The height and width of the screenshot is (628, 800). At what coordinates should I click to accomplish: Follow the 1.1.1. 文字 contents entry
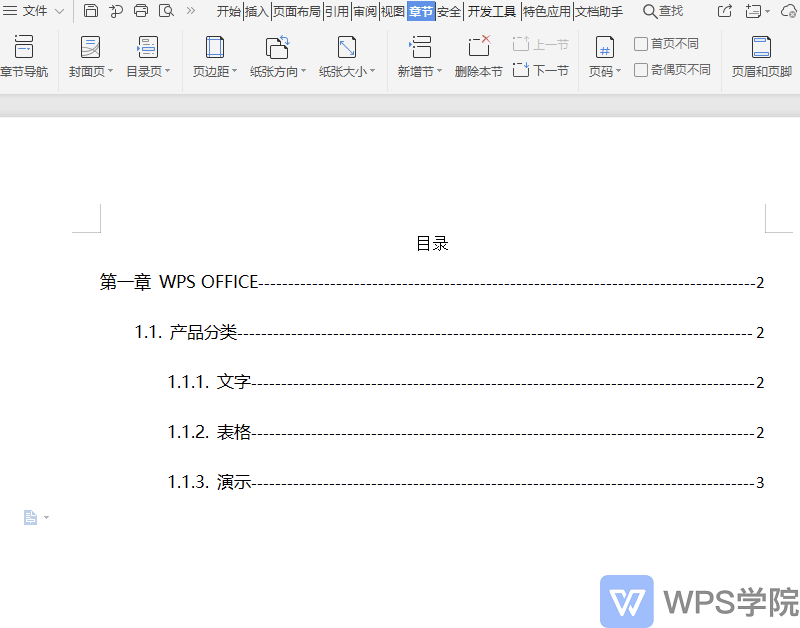point(466,382)
